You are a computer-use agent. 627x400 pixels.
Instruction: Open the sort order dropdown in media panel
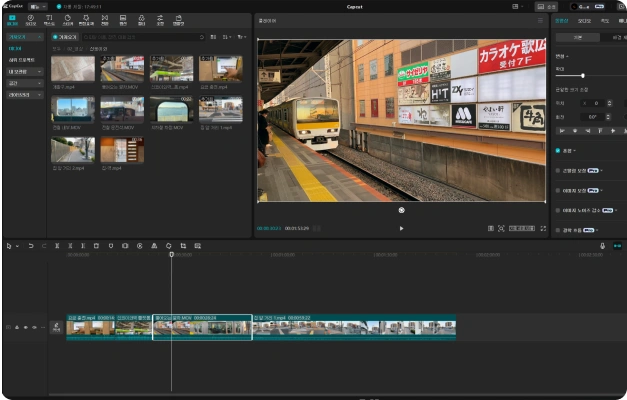[227, 37]
